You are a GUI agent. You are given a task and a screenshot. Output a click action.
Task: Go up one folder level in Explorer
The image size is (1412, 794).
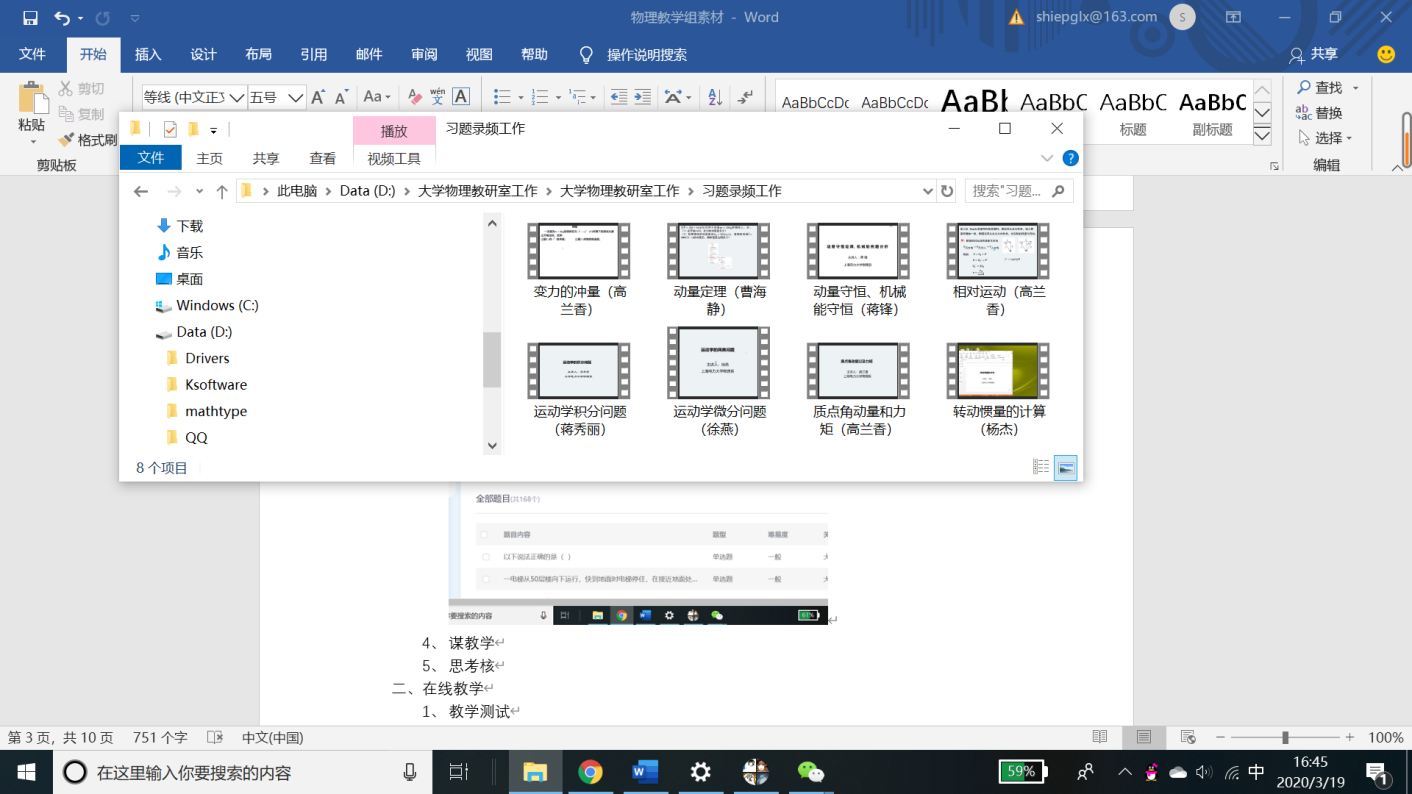click(221, 191)
